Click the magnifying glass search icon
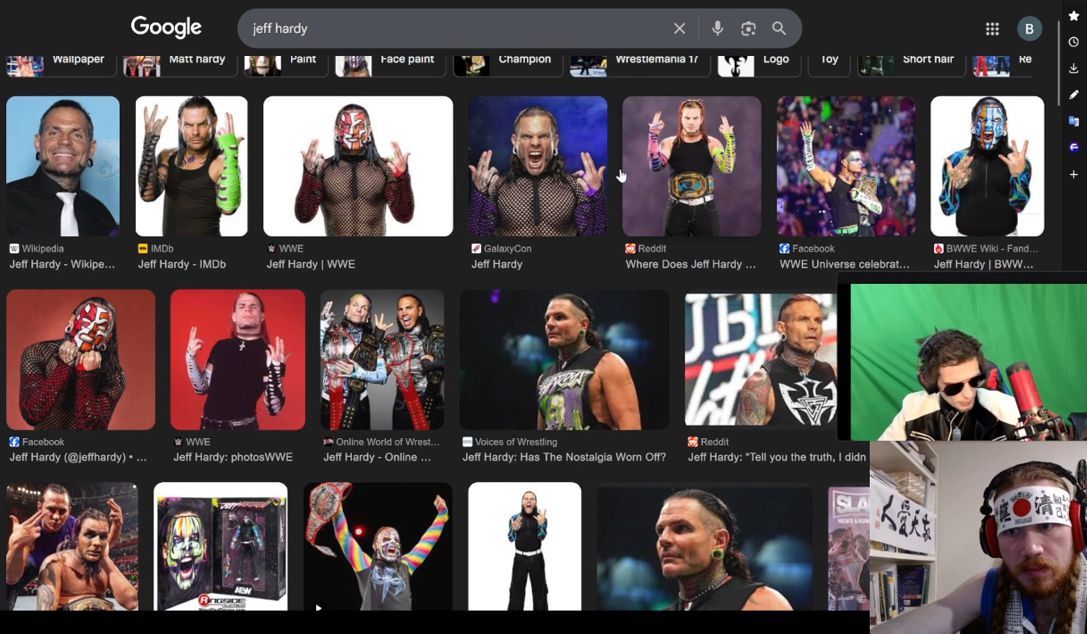The image size is (1087, 634). [779, 28]
